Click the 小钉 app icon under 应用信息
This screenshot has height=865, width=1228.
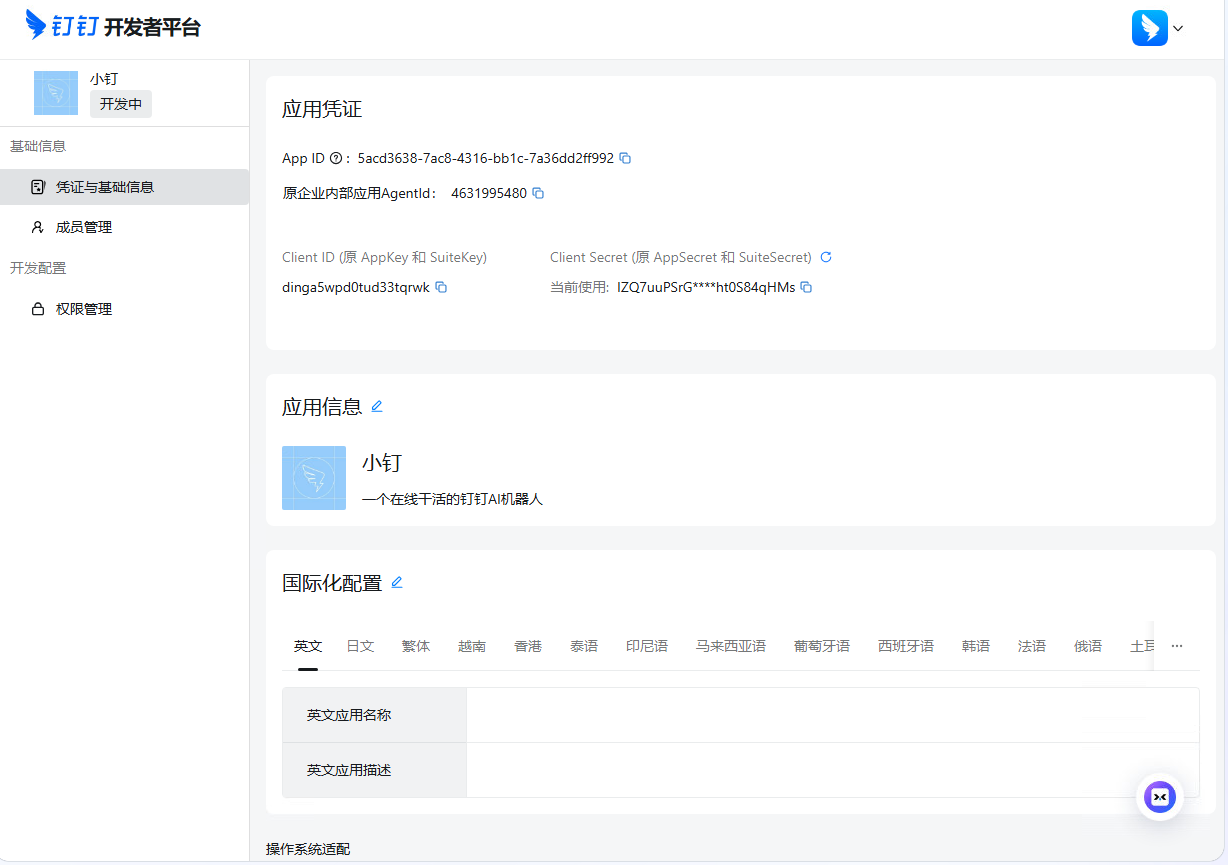coord(314,478)
